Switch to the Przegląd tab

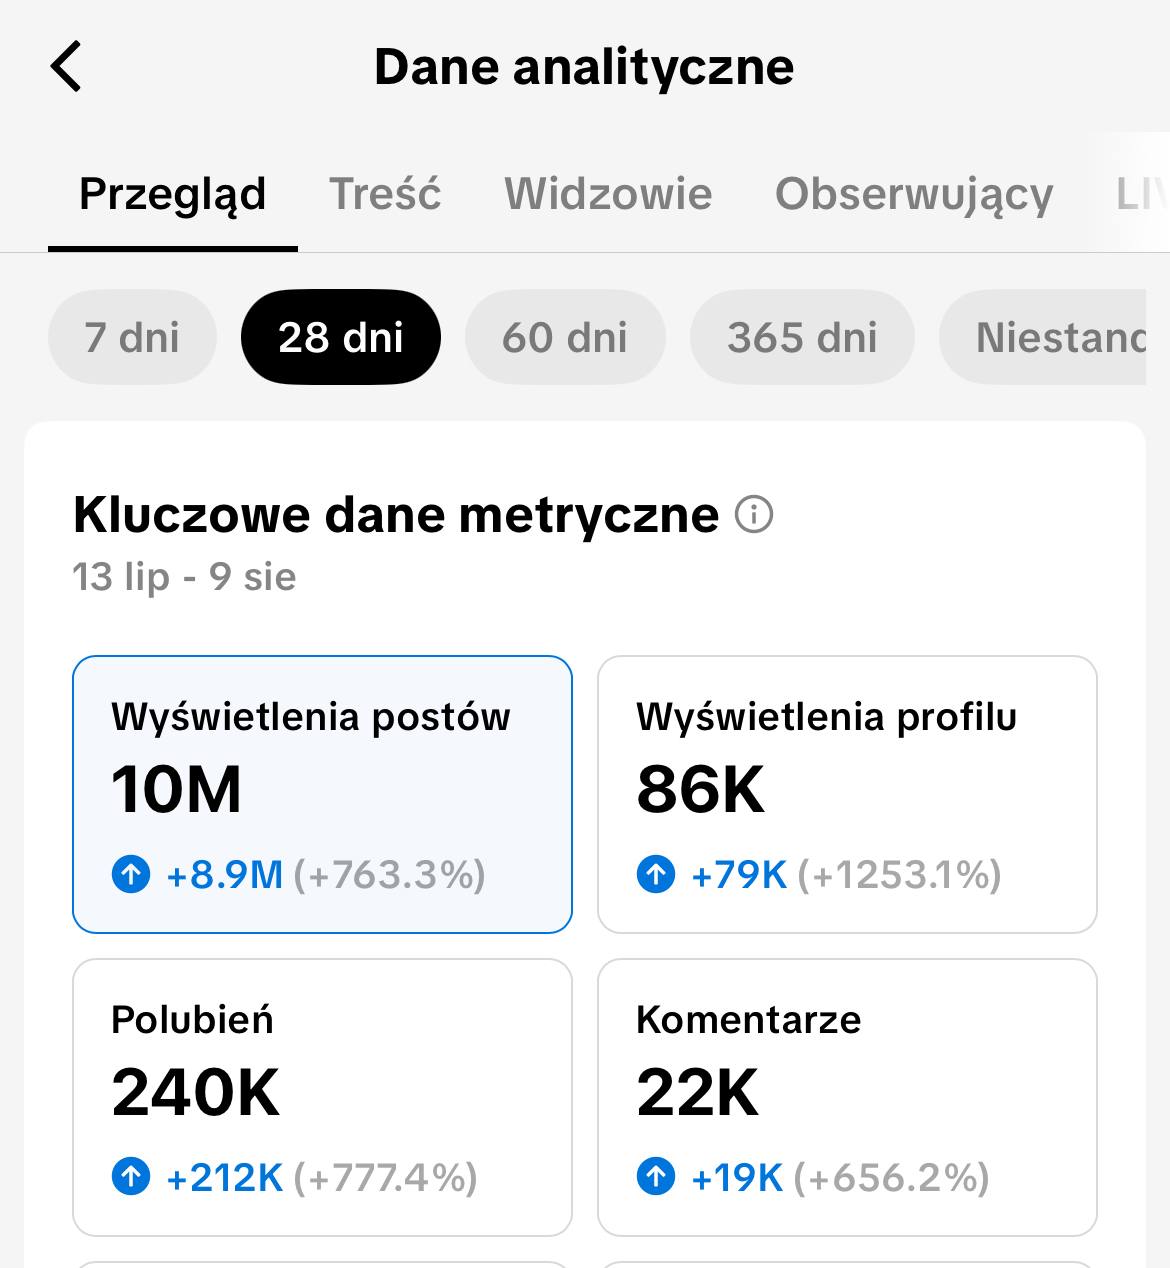coord(172,194)
